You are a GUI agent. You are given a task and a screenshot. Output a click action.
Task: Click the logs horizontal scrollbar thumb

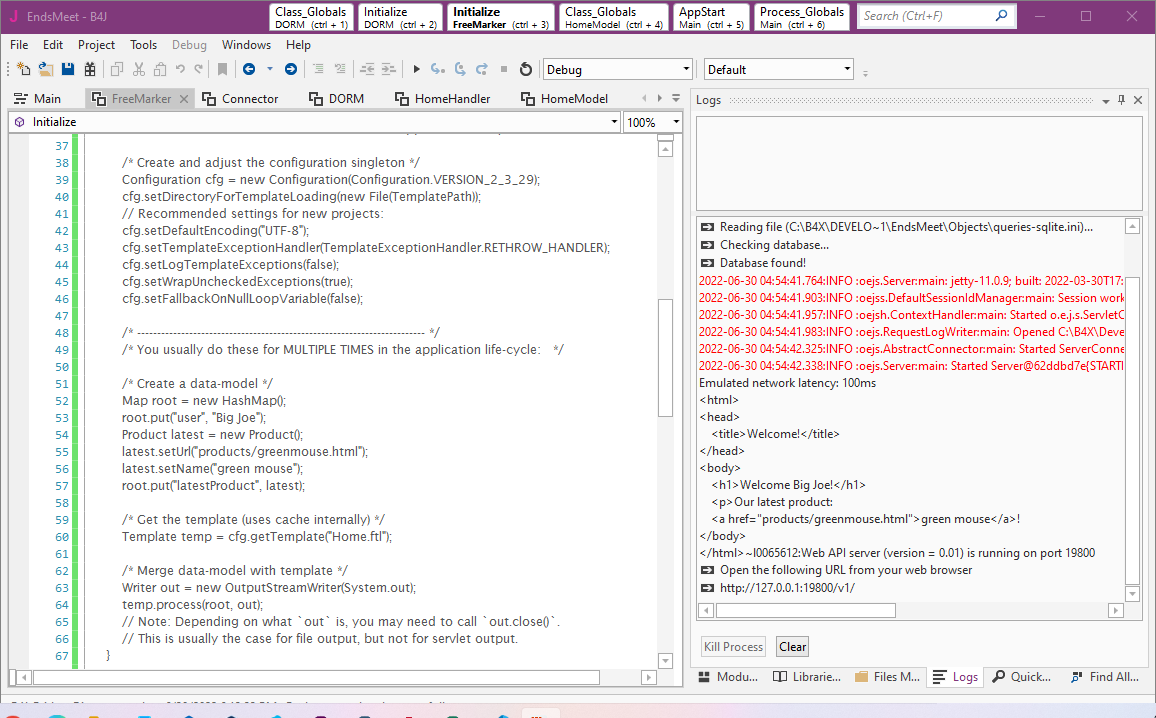[x=806, y=610]
